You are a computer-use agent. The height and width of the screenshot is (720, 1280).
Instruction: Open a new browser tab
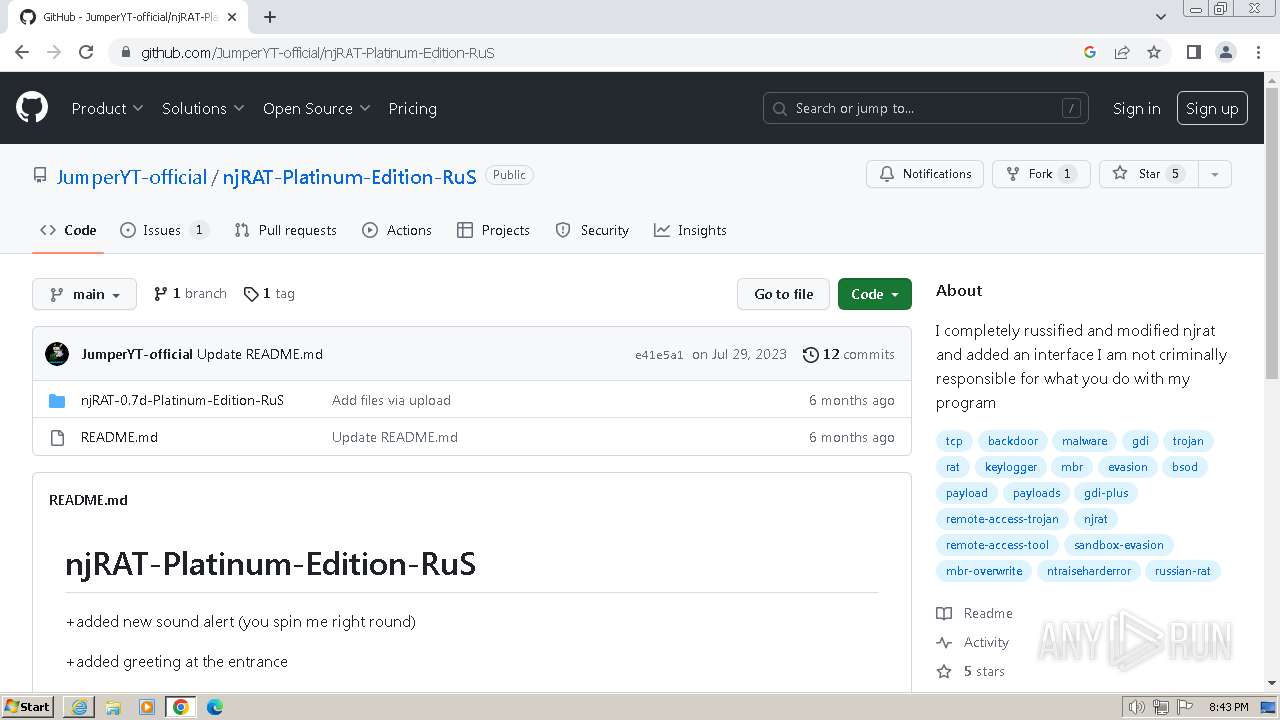[x=270, y=17]
